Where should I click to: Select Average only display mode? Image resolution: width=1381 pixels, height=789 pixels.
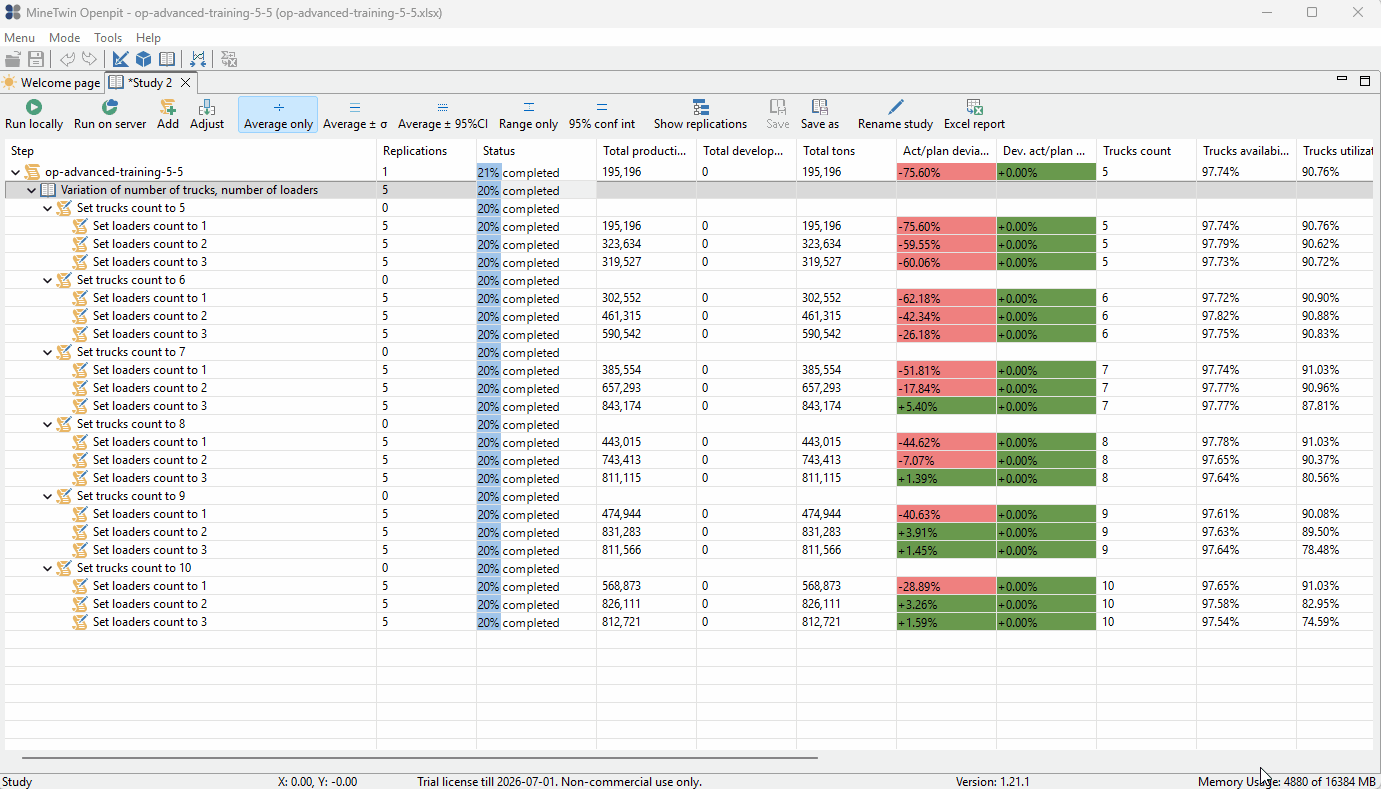(x=278, y=115)
